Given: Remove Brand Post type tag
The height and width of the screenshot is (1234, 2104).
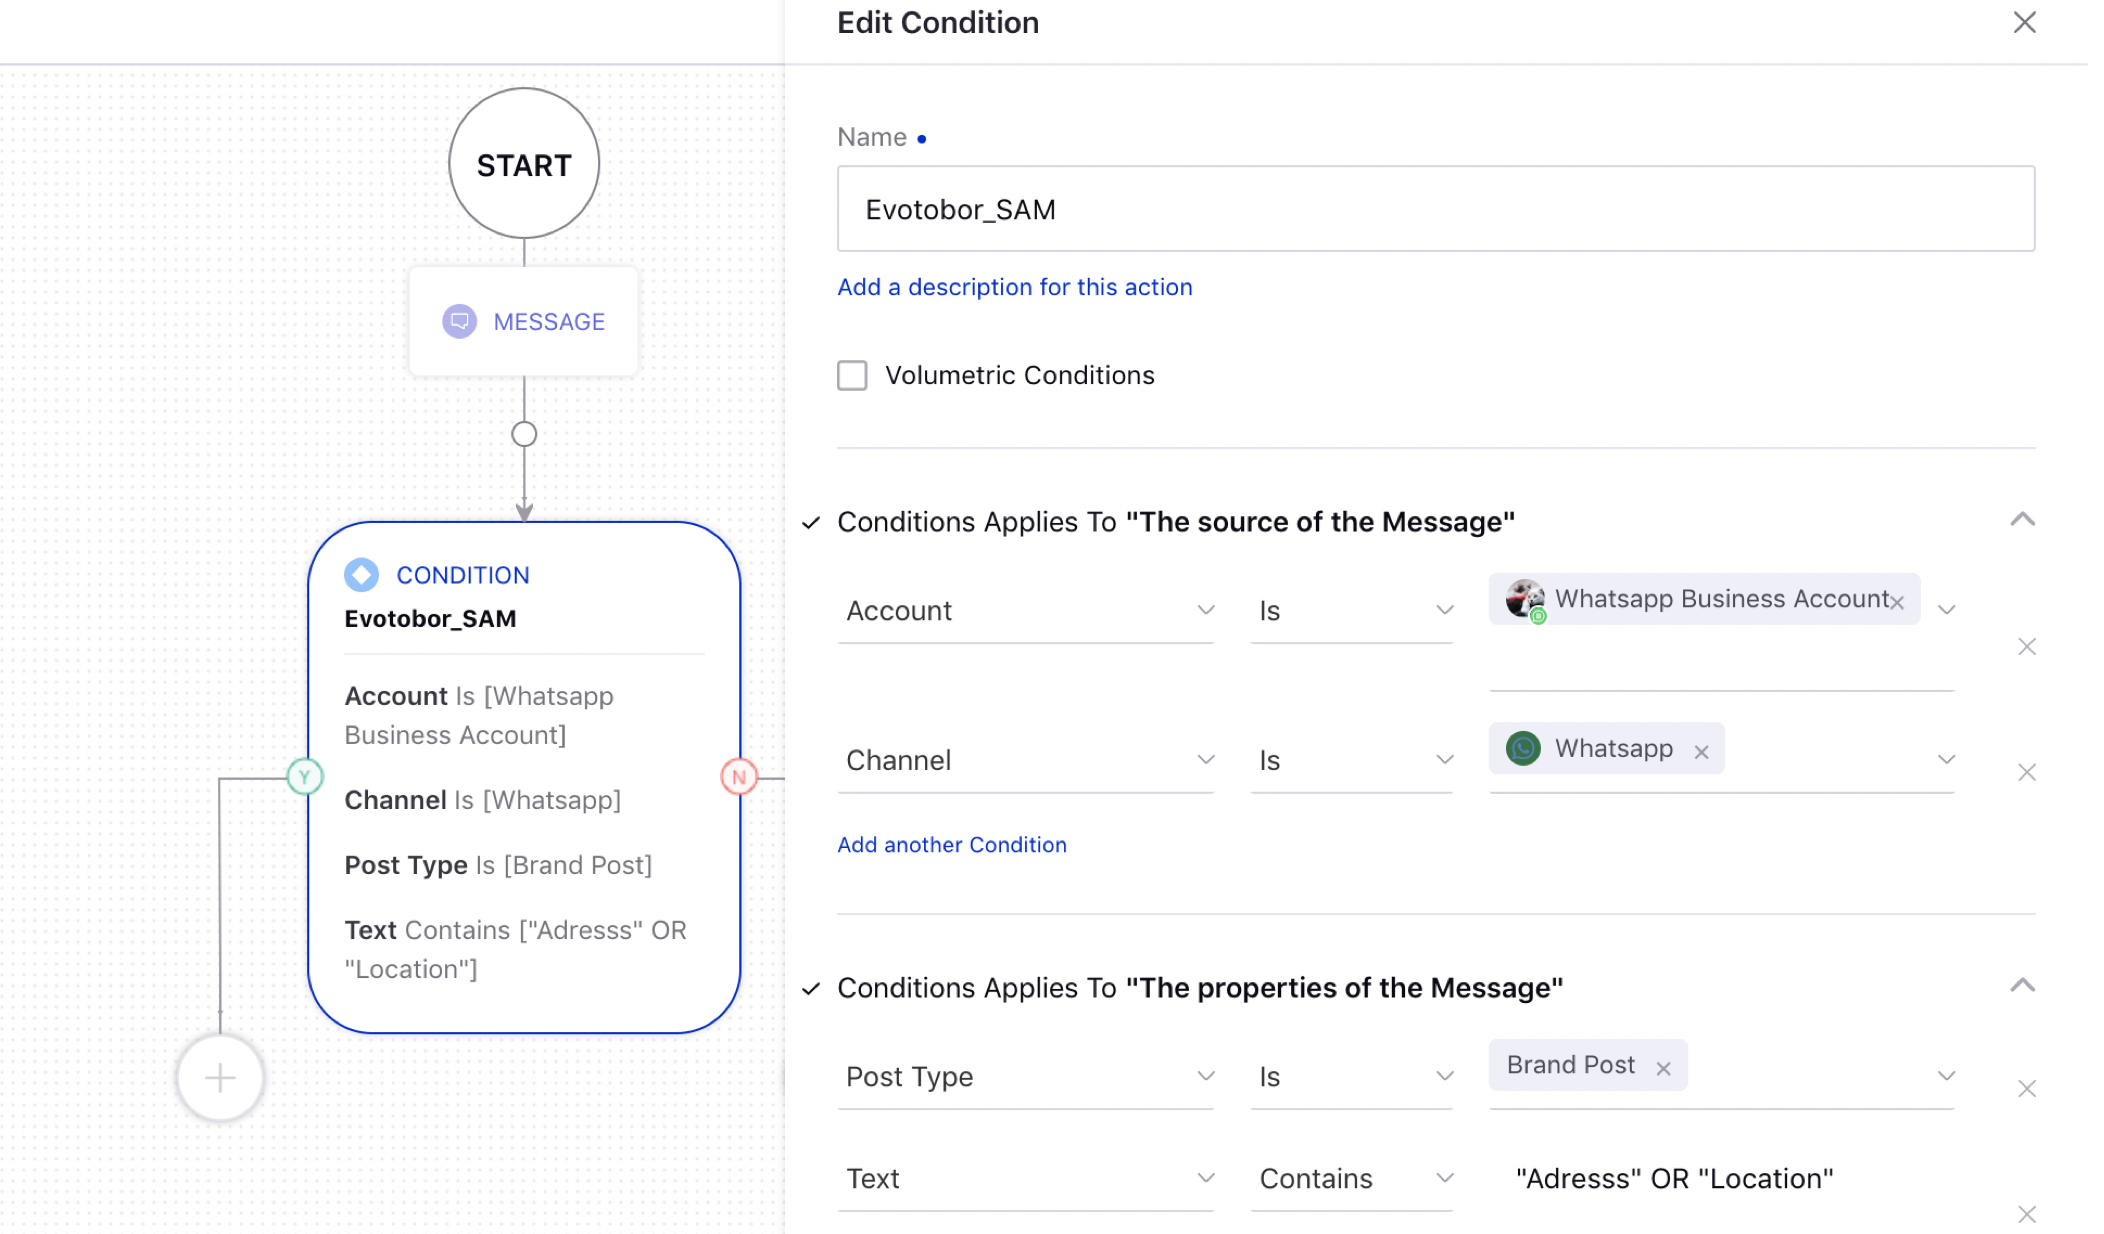Looking at the screenshot, I should pos(1664,1065).
